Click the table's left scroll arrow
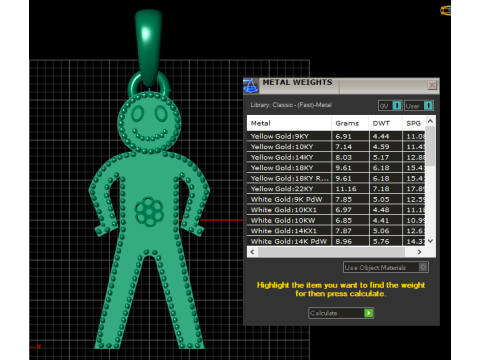Image resolution: width=480 pixels, height=360 pixels. [x=252, y=252]
